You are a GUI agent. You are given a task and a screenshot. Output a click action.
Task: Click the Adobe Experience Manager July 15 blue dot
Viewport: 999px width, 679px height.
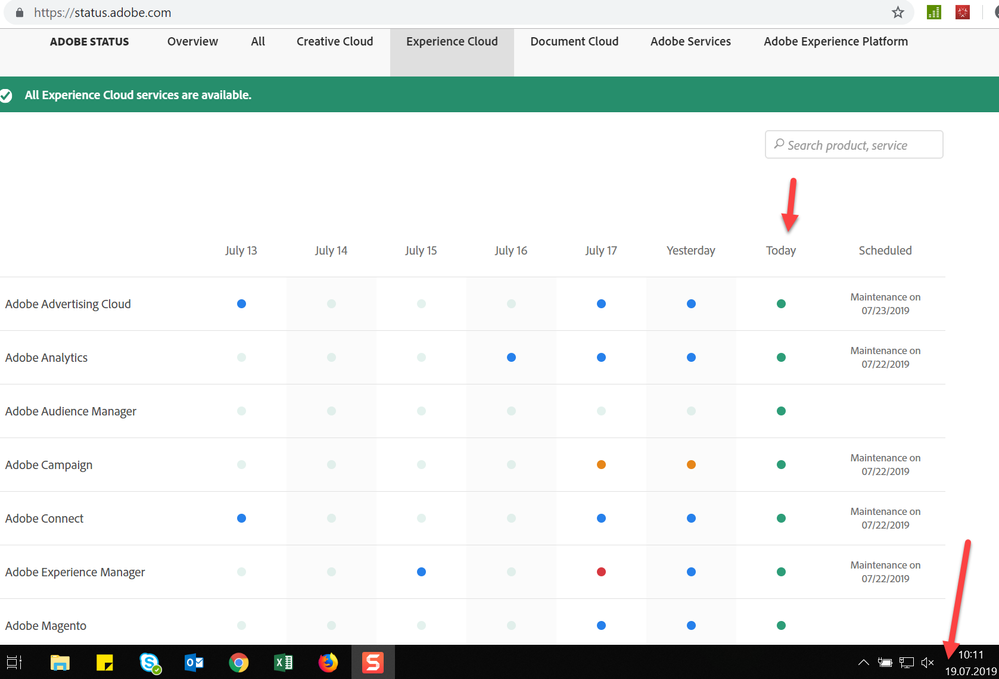(x=421, y=572)
